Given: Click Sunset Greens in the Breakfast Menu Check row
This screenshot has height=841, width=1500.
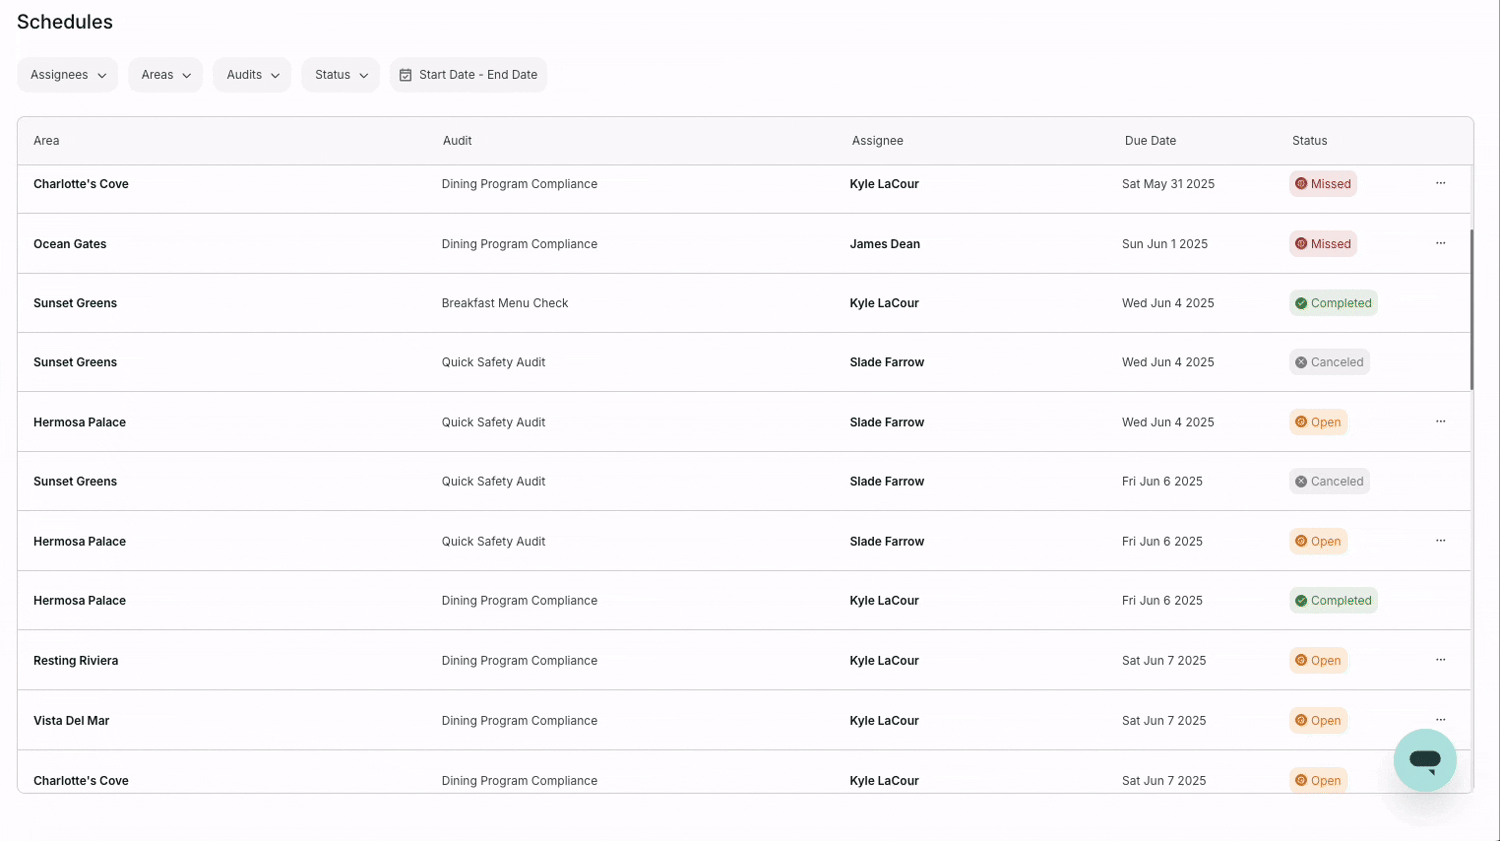Looking at the screenshot, I should click(75, 303).
